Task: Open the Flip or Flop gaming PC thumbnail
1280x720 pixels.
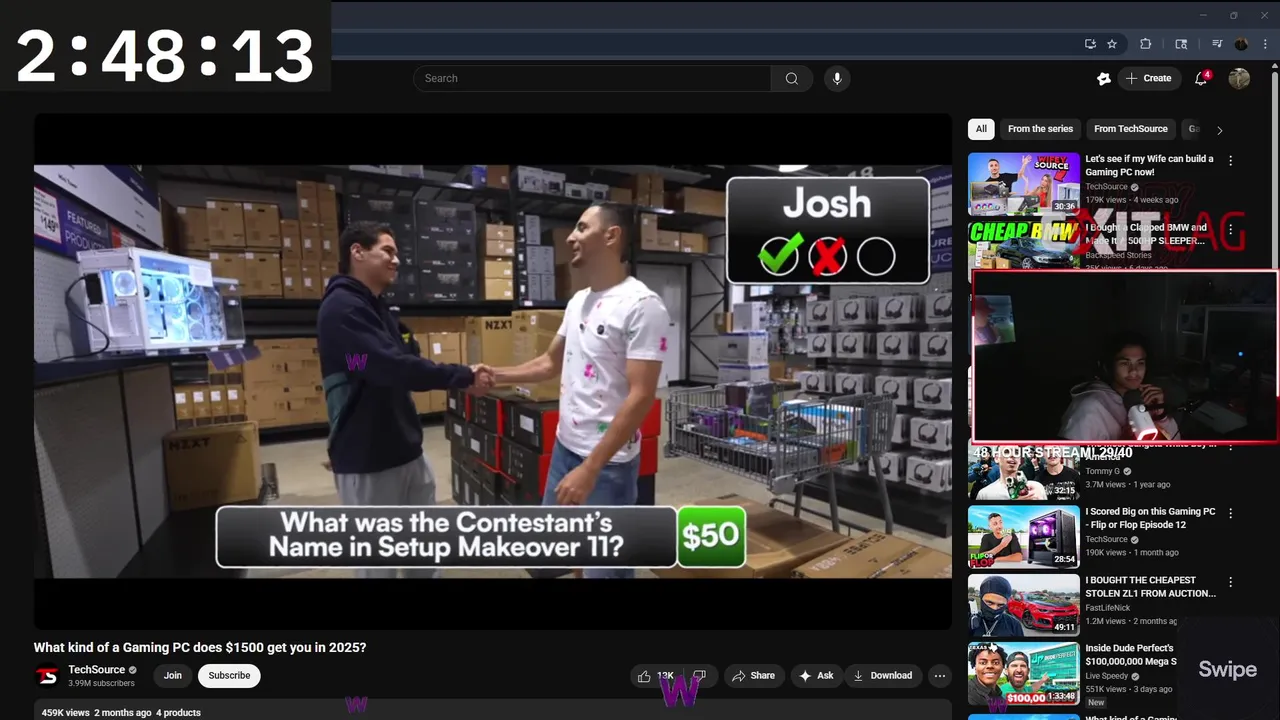Action: click(1024, 537)
